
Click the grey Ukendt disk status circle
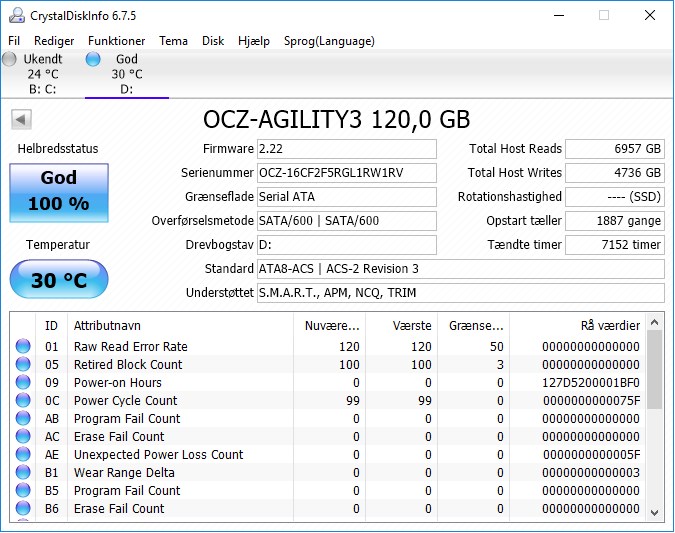[x=9, y=59]
